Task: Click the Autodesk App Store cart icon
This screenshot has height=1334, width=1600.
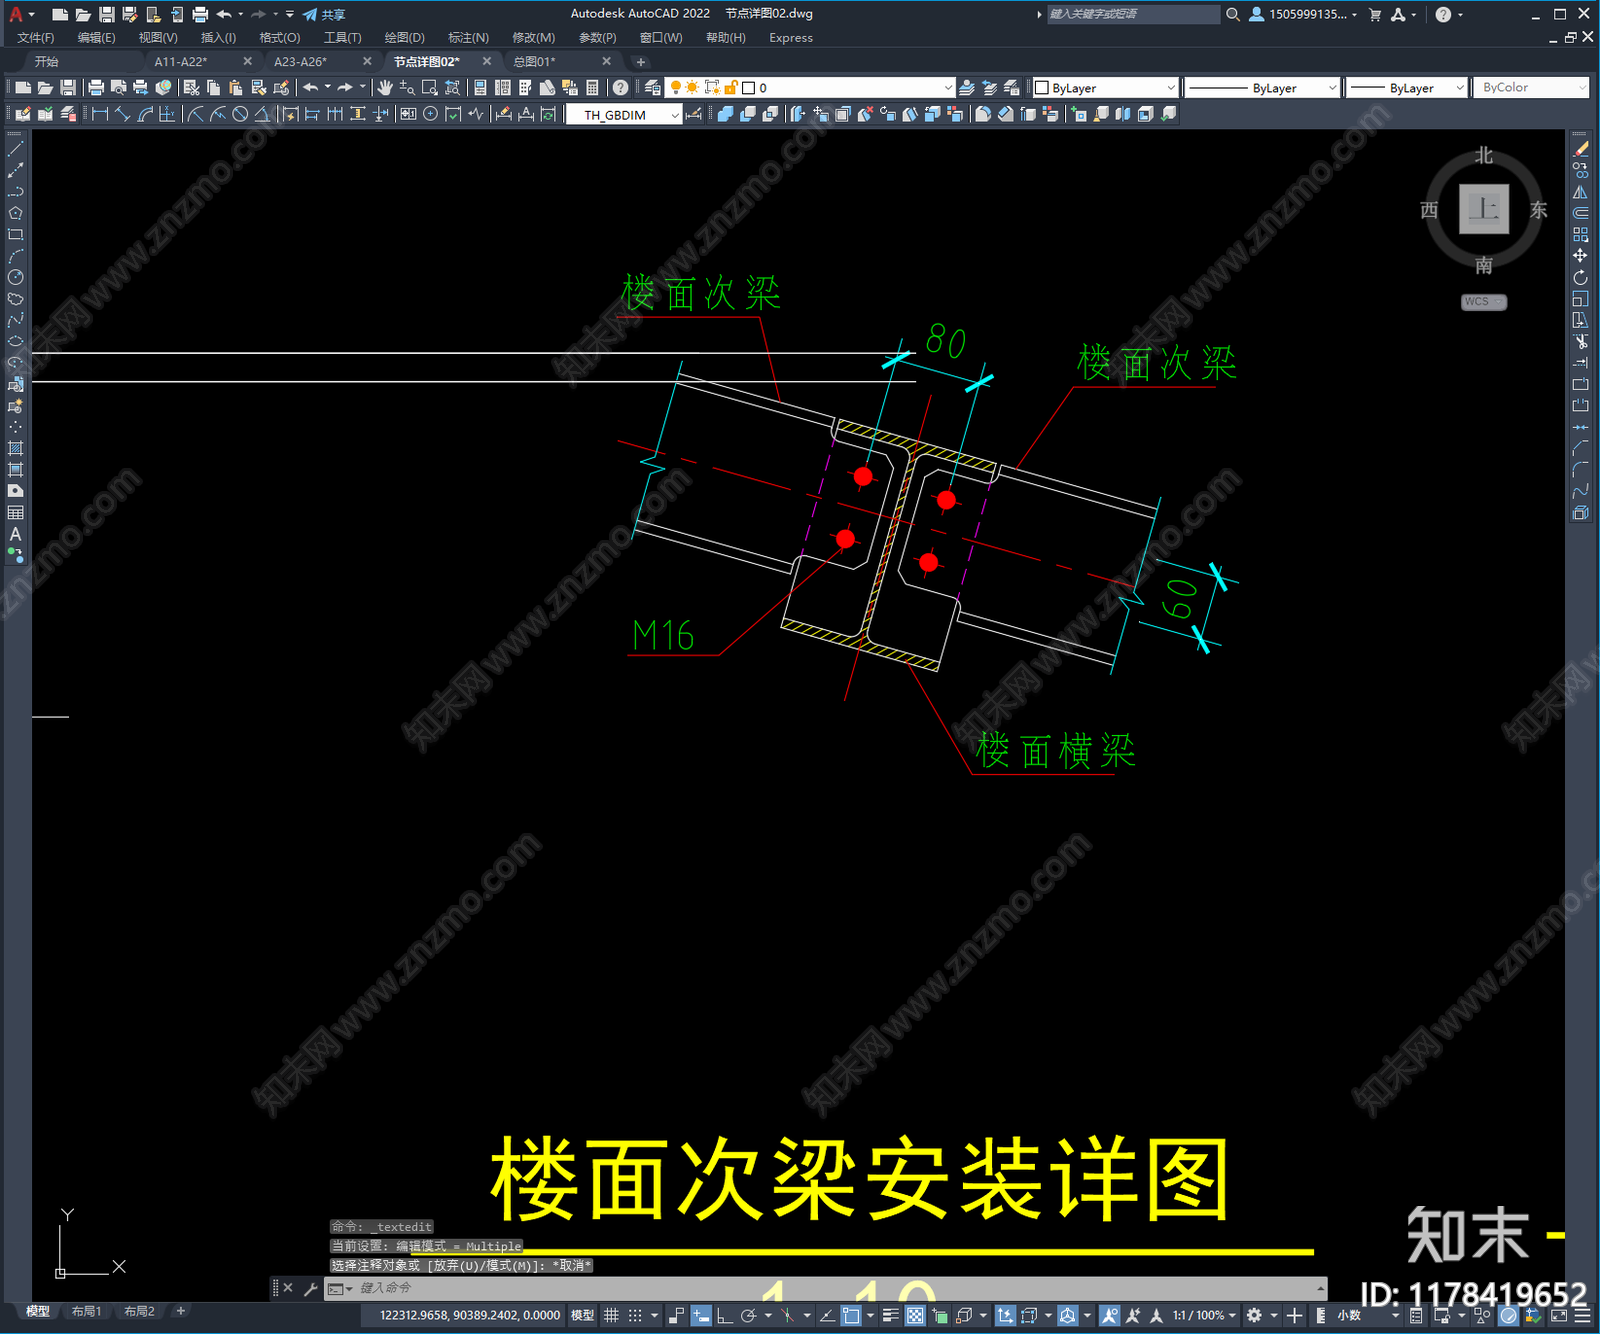Action: click(1375, 14)
